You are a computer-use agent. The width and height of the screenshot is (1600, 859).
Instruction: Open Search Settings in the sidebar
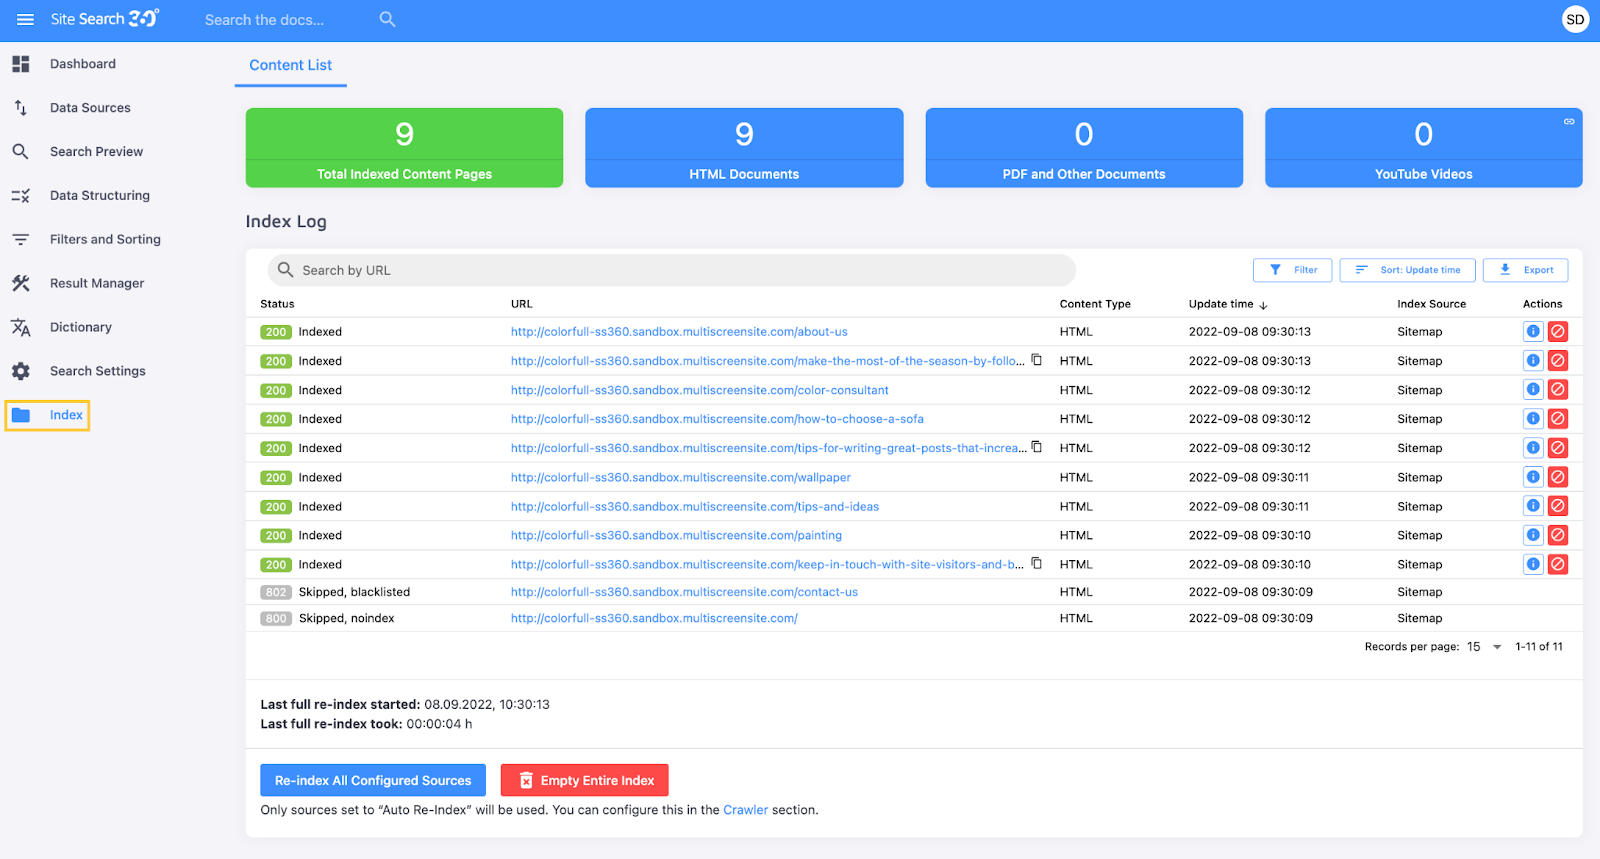pyautogui.click(x=98, y=371)
